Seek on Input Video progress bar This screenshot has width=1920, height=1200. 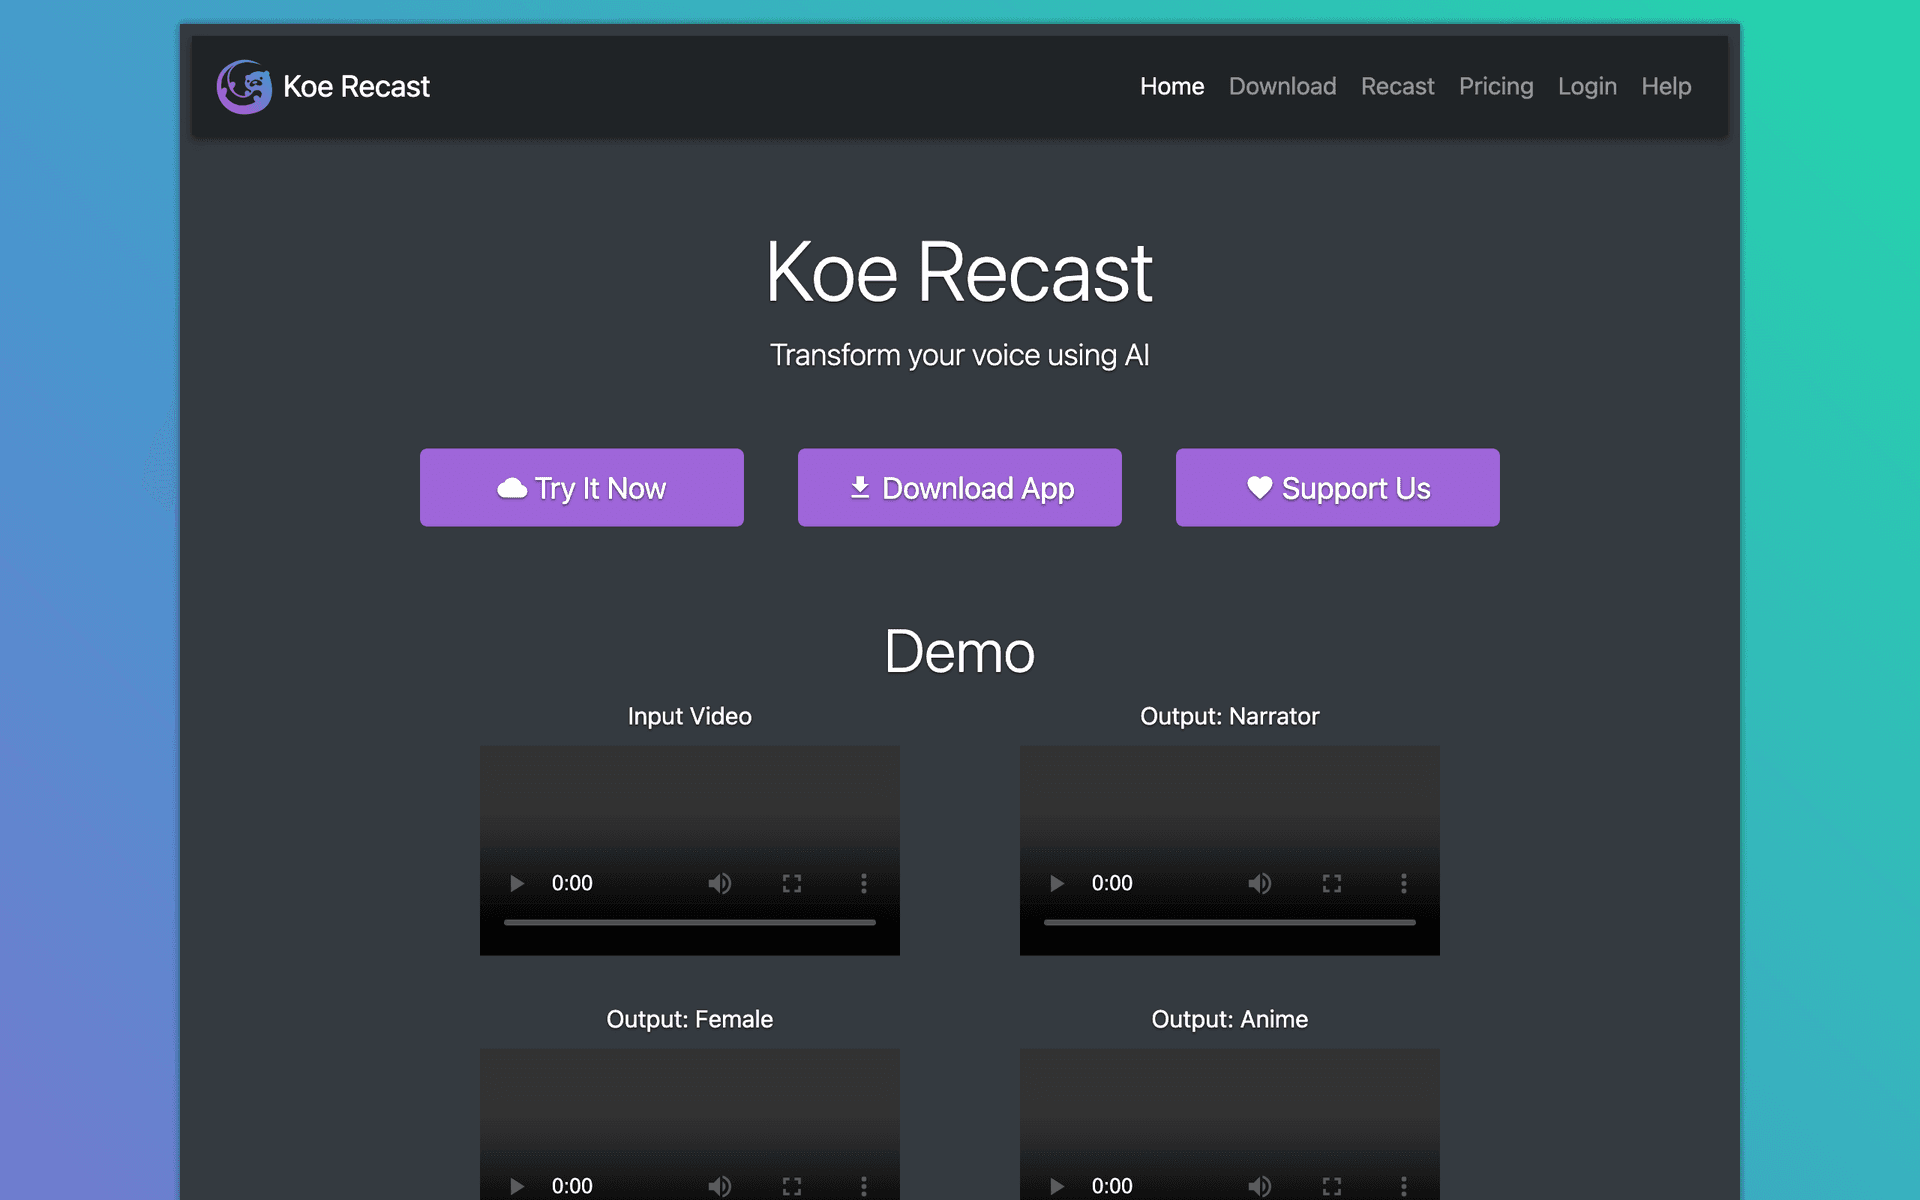tap(690, 922)
